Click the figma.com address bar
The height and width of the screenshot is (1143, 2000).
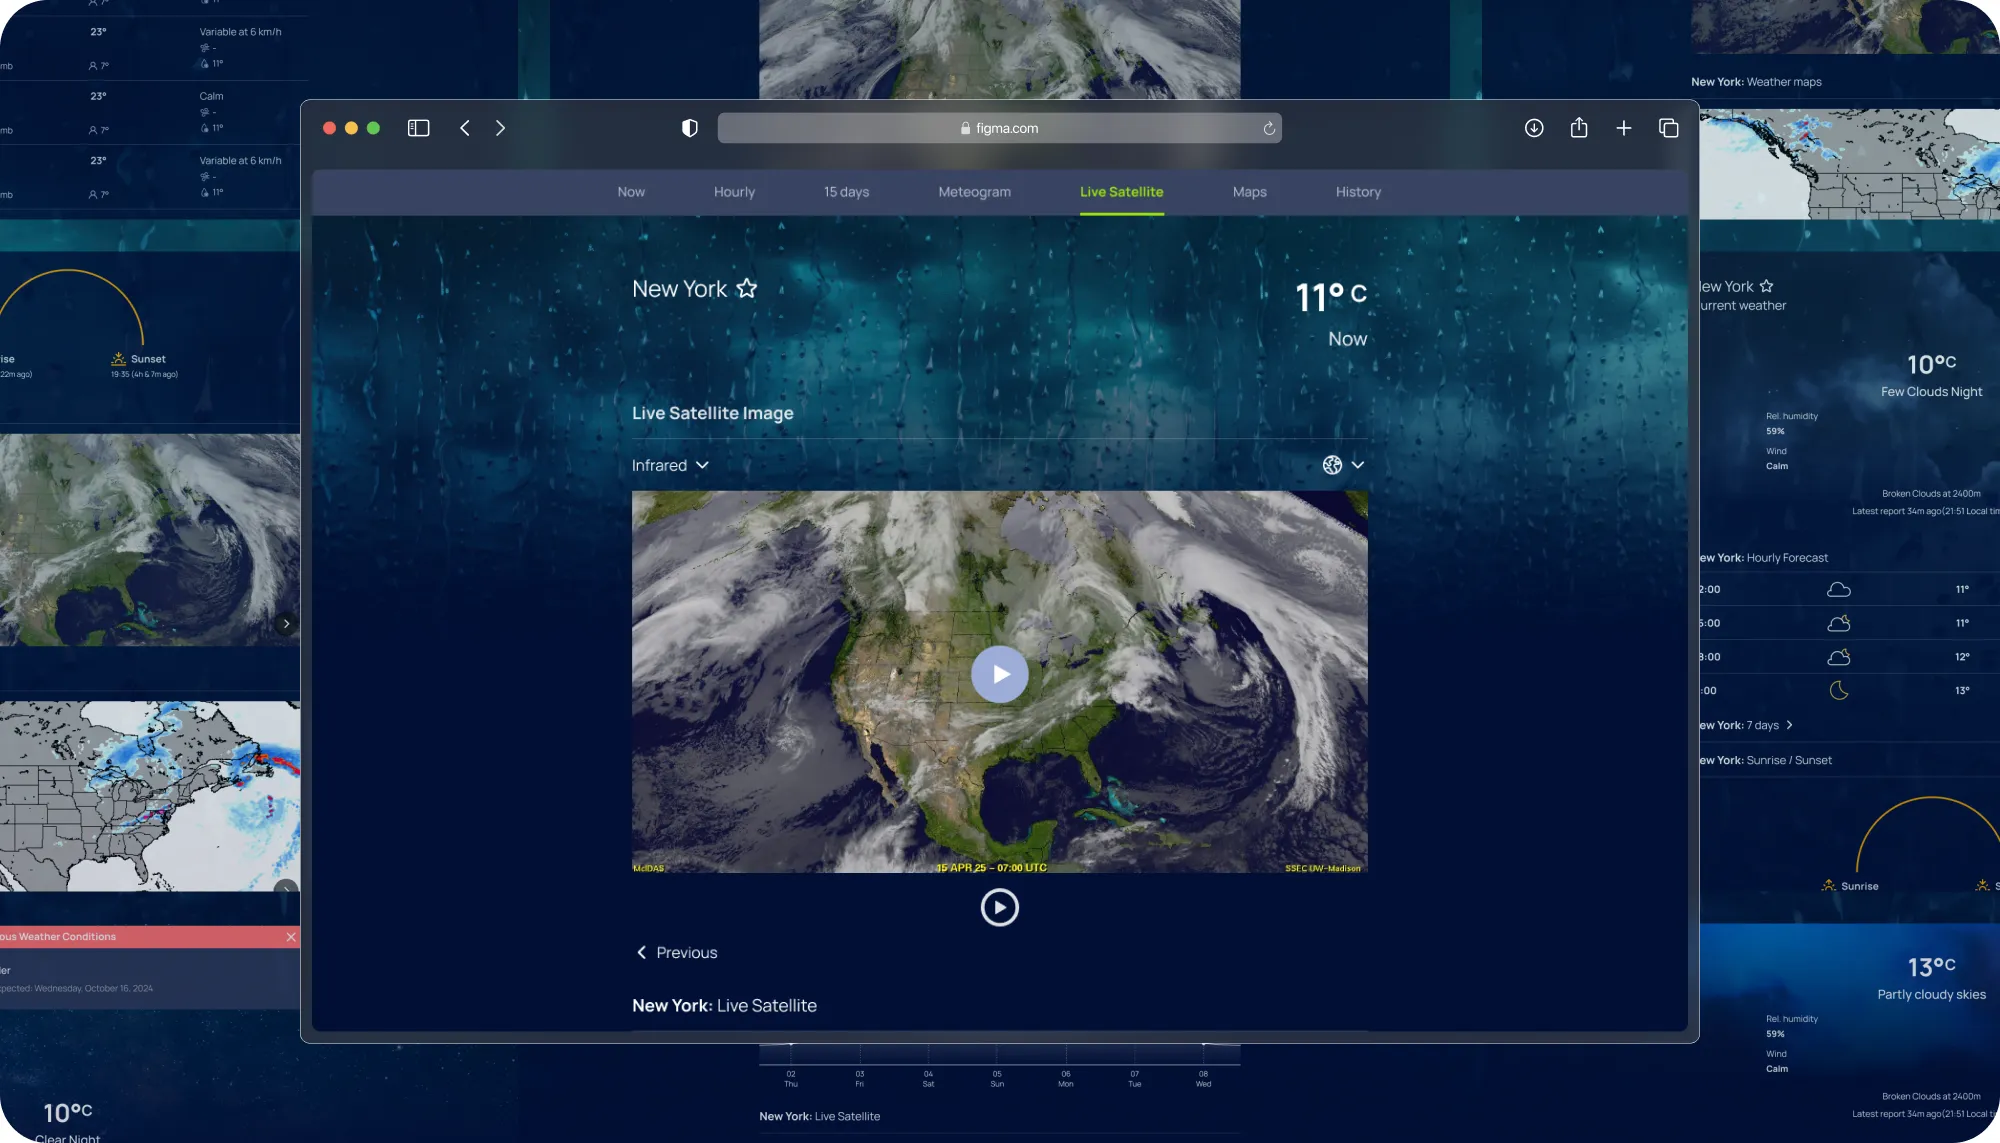point(998,128)
